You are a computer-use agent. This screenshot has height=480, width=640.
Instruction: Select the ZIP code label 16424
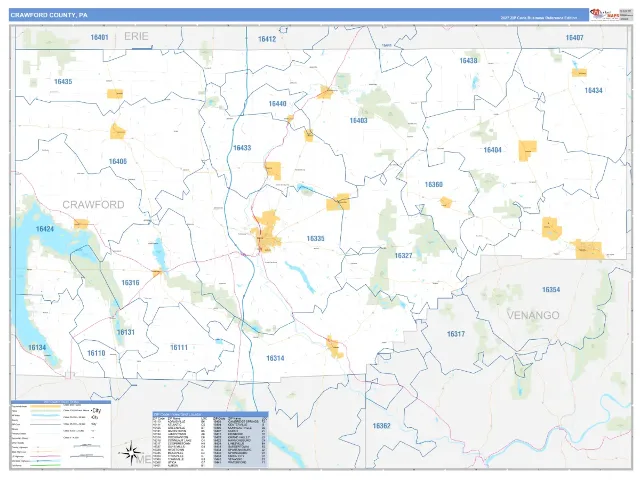coord(45,229)
